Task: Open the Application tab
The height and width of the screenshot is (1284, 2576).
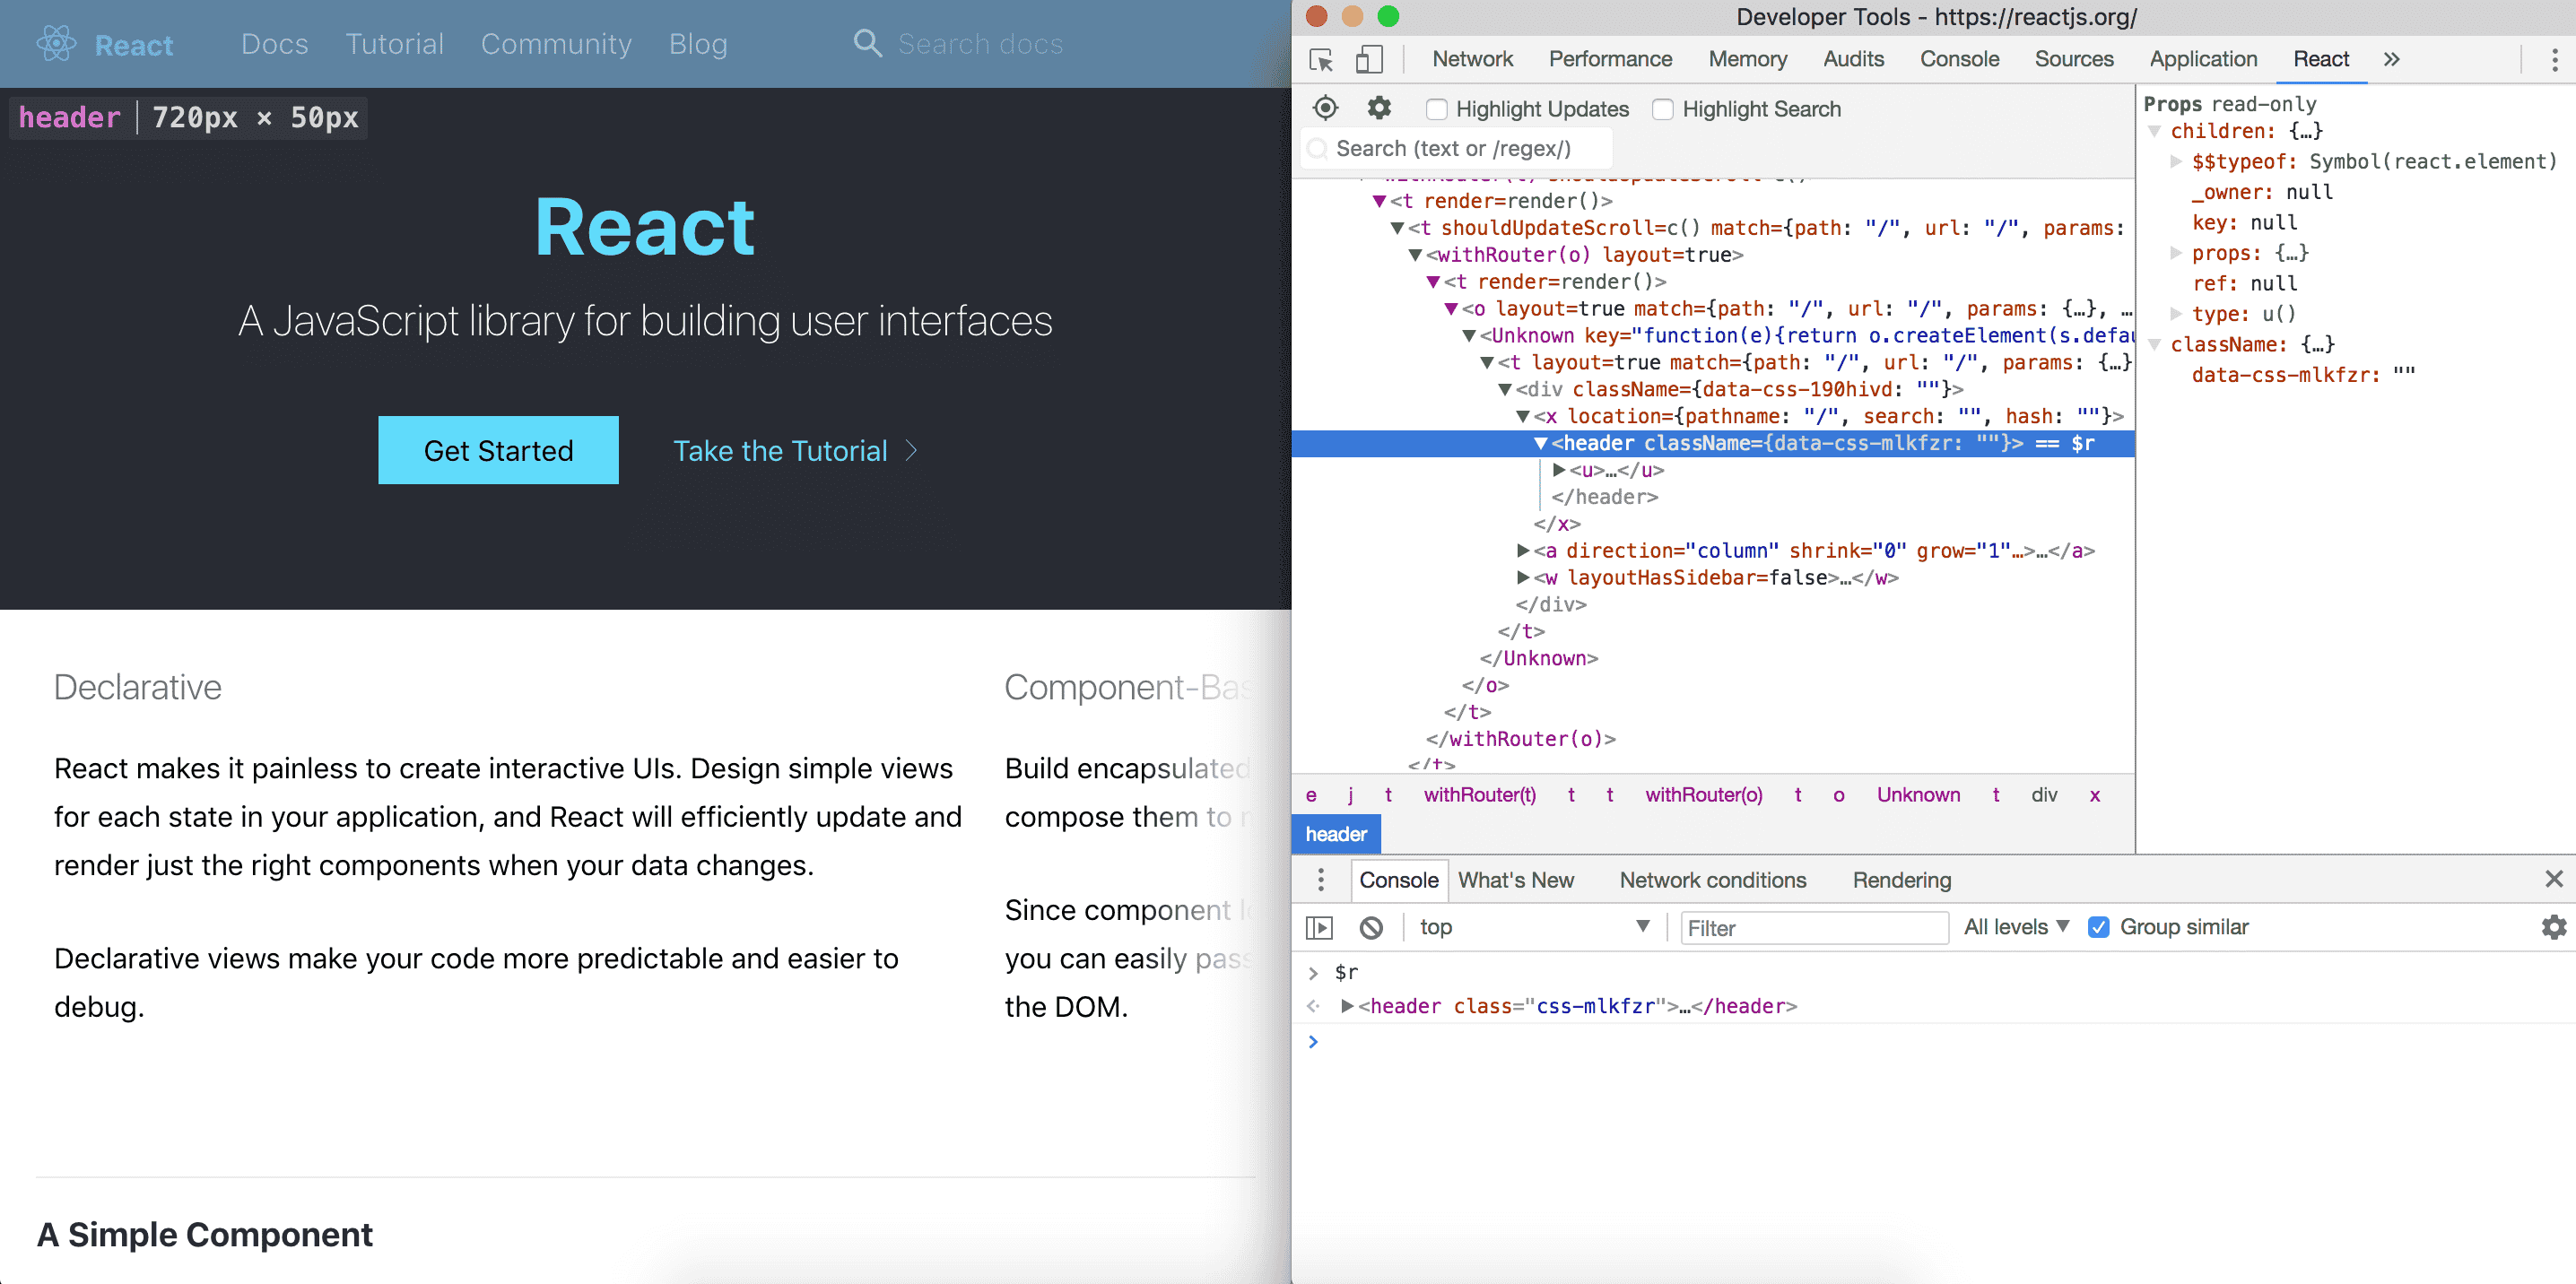Action: [2203, 59]
